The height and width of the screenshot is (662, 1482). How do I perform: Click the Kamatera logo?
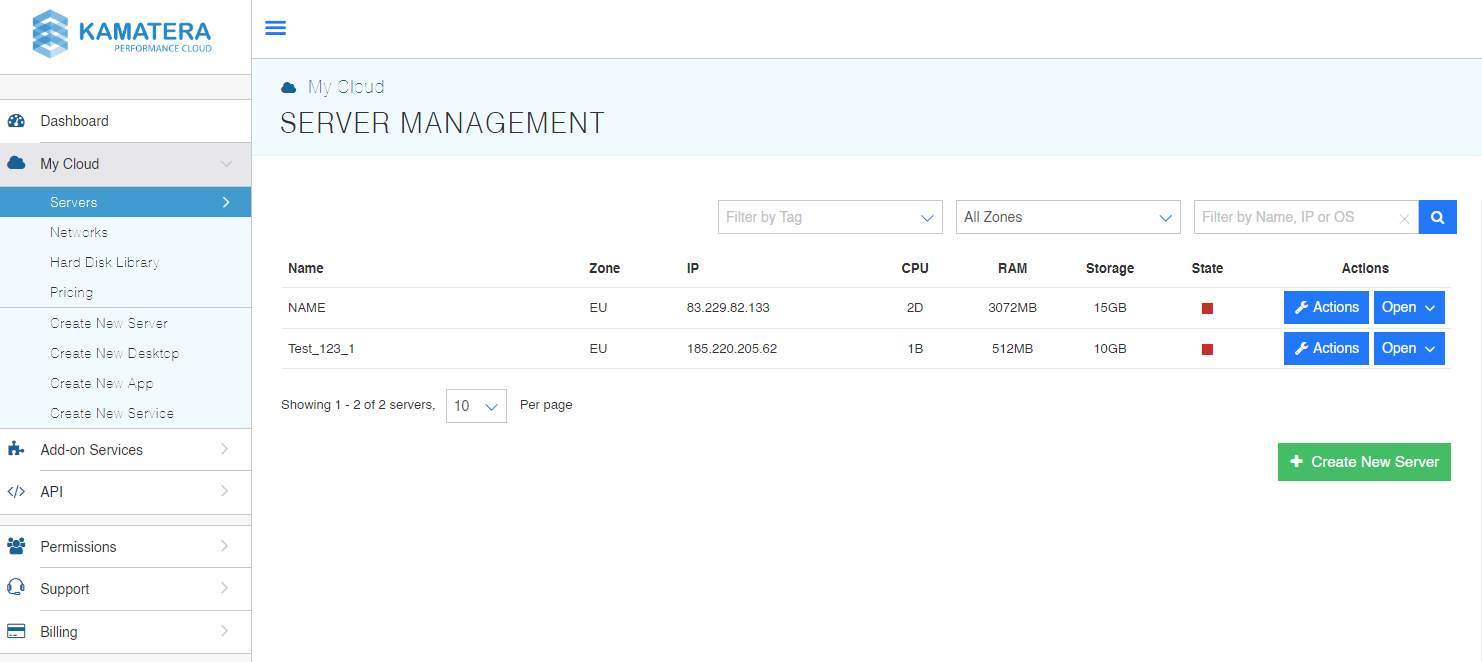pos(122,35)
